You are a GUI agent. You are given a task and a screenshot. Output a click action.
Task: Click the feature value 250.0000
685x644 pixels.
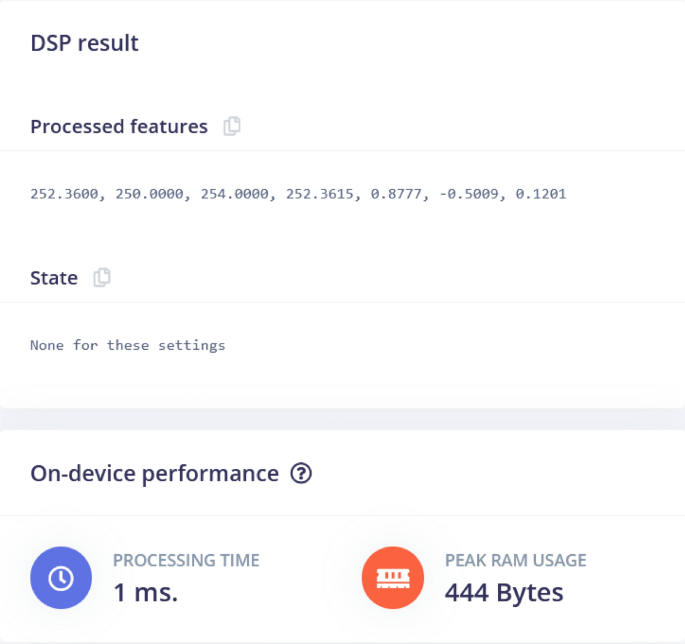(150, 194)
